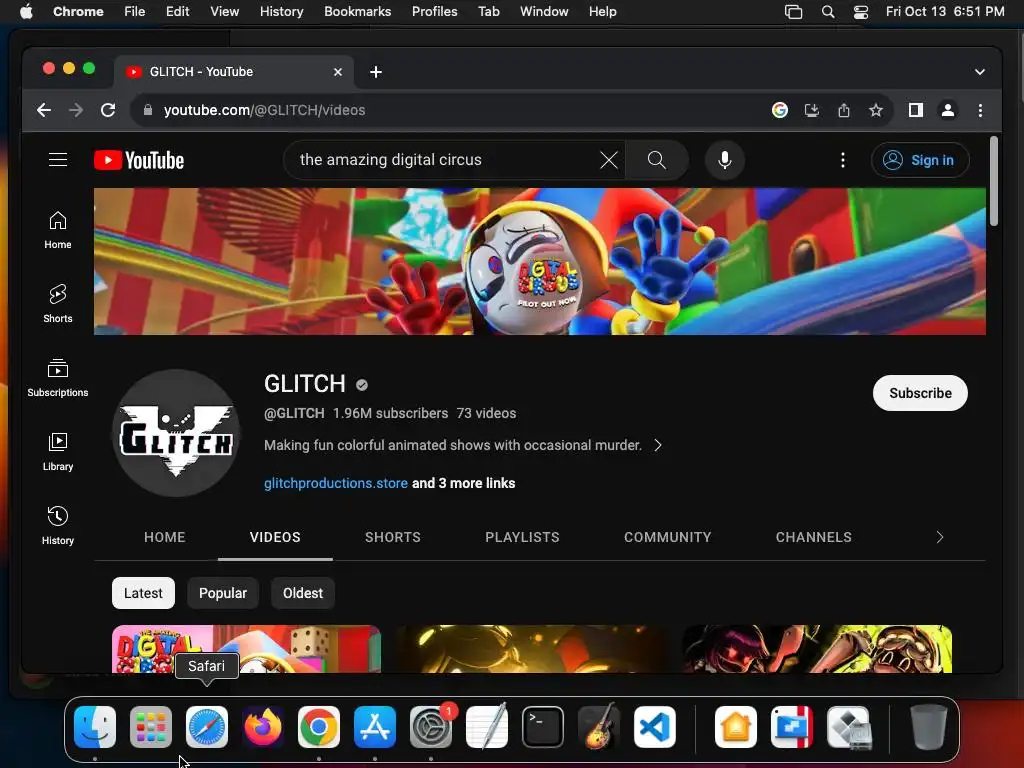
Task: Reload the page in Chrome
Action: pyautogui.click(x=108, y=110)
